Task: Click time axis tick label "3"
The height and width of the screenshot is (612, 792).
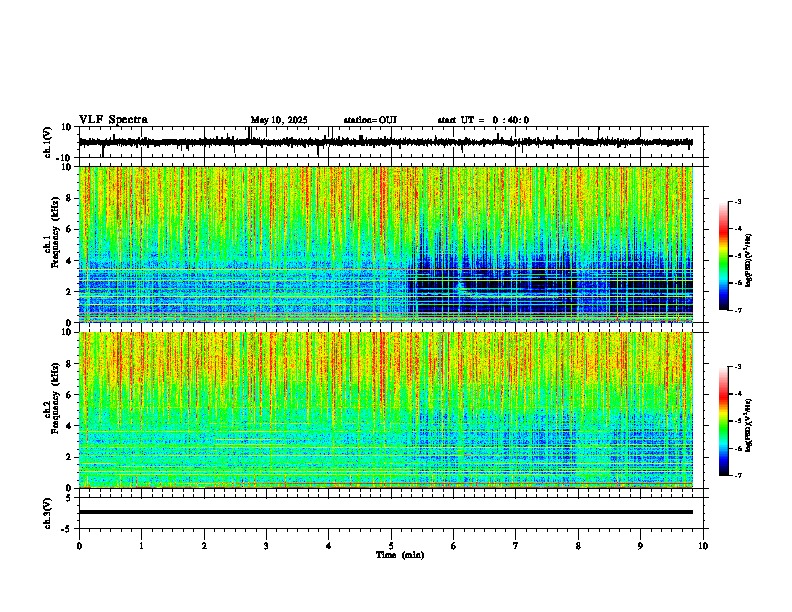Action: point(266,546)
